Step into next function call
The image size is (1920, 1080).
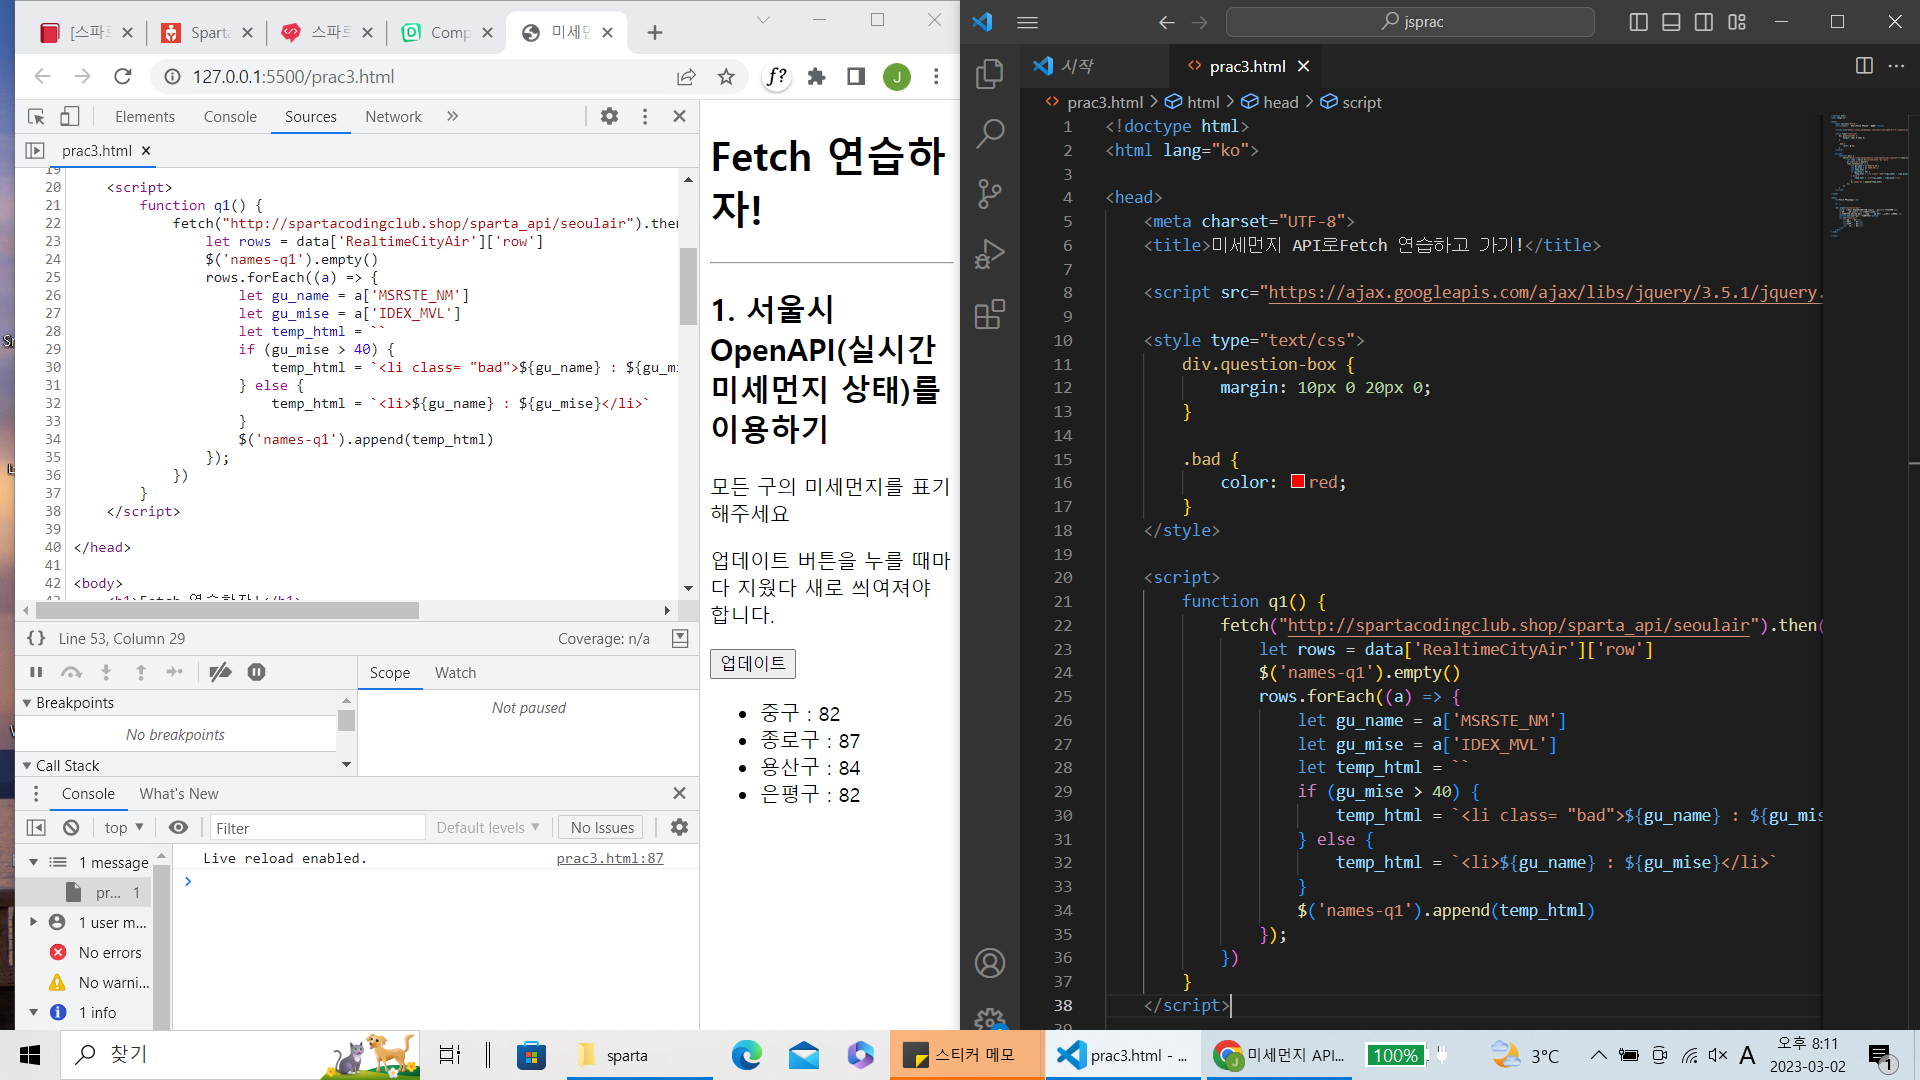(x=106, y=673)
